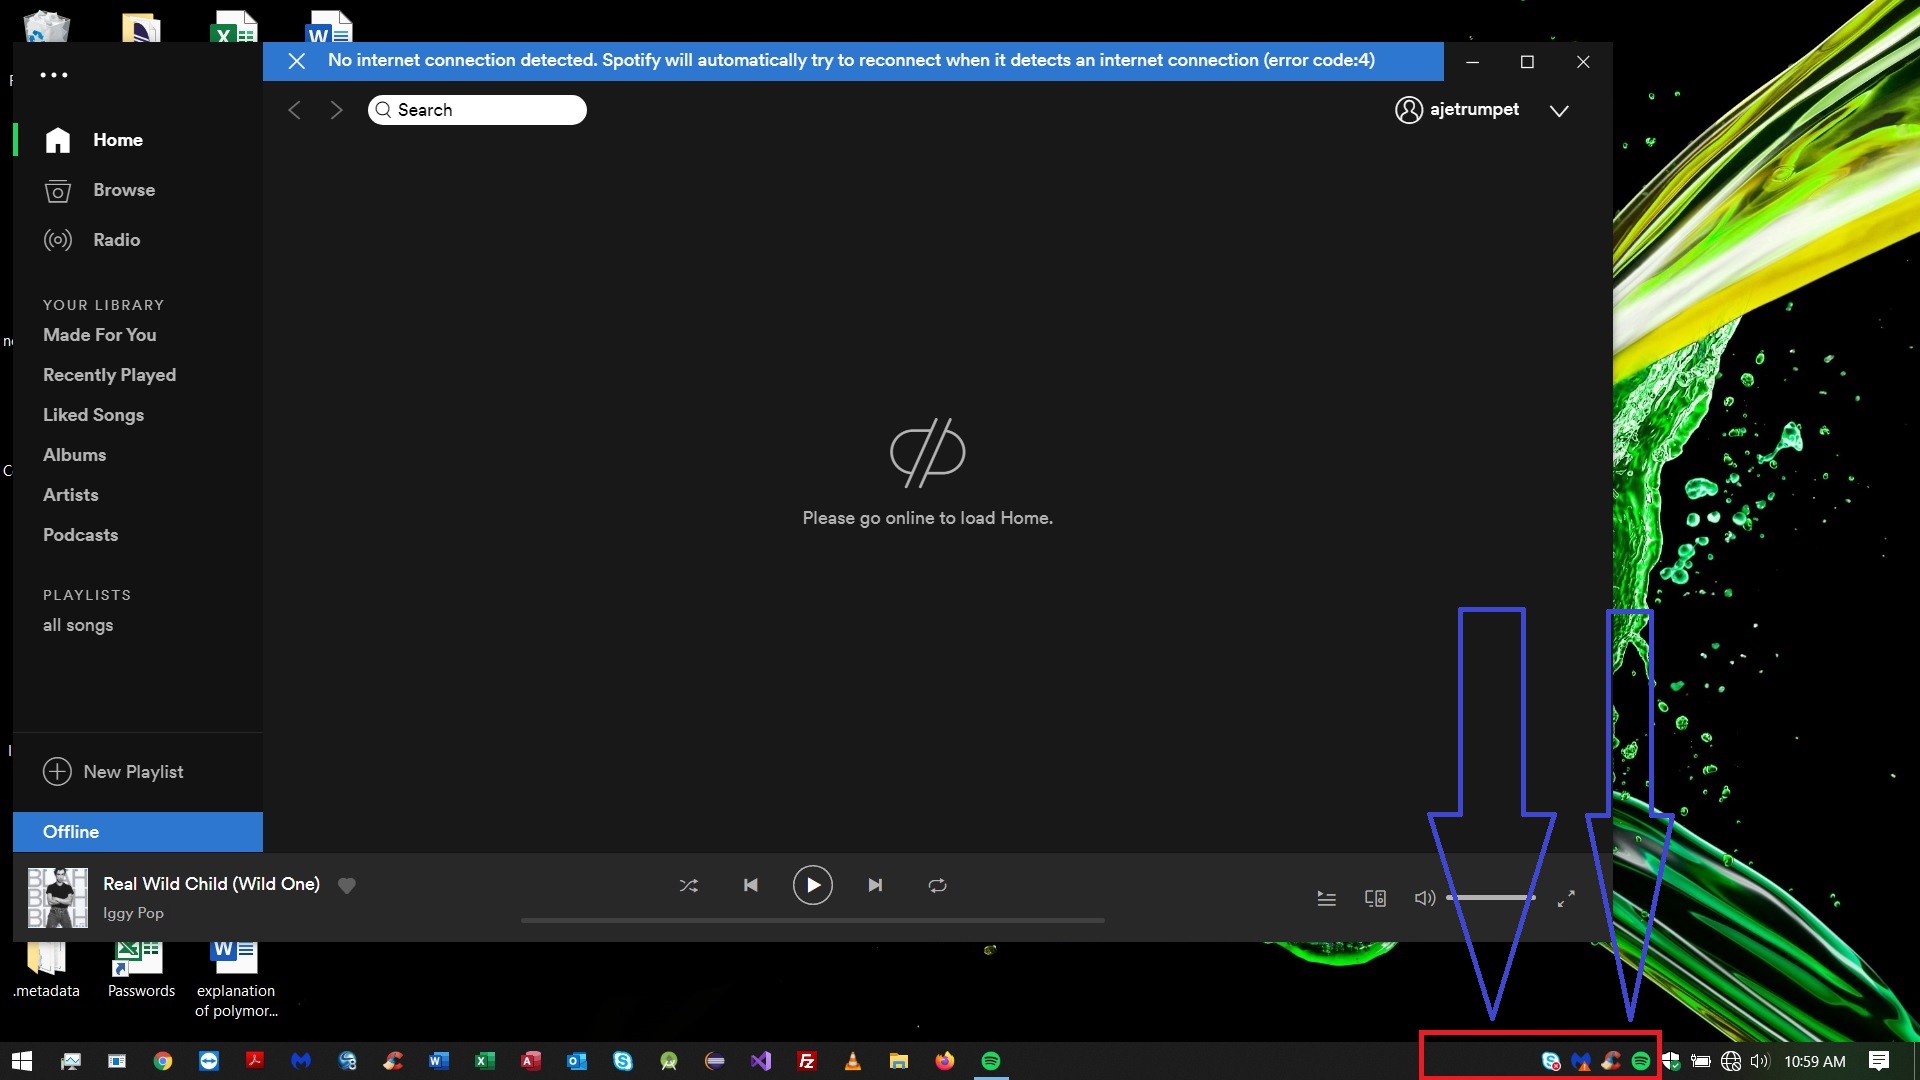Open Word from taskbar
The width and height of the screenshot is (1920, 1080).
click(x=439, y=1061)
